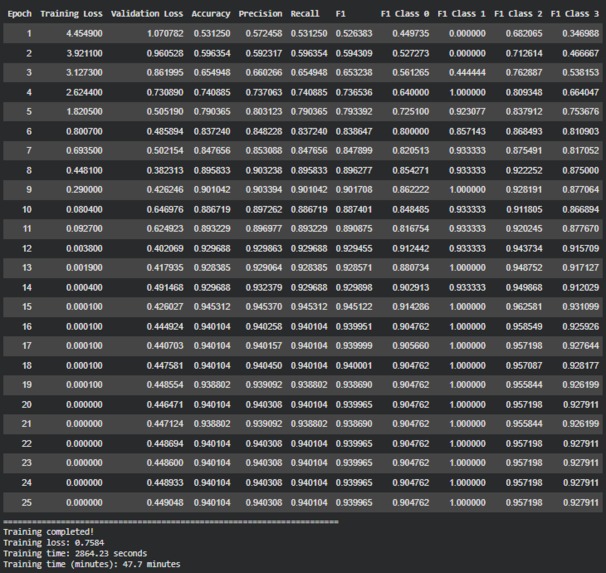Select precision value 0.940450
The image size is (606, 573).
coord(264,366)
